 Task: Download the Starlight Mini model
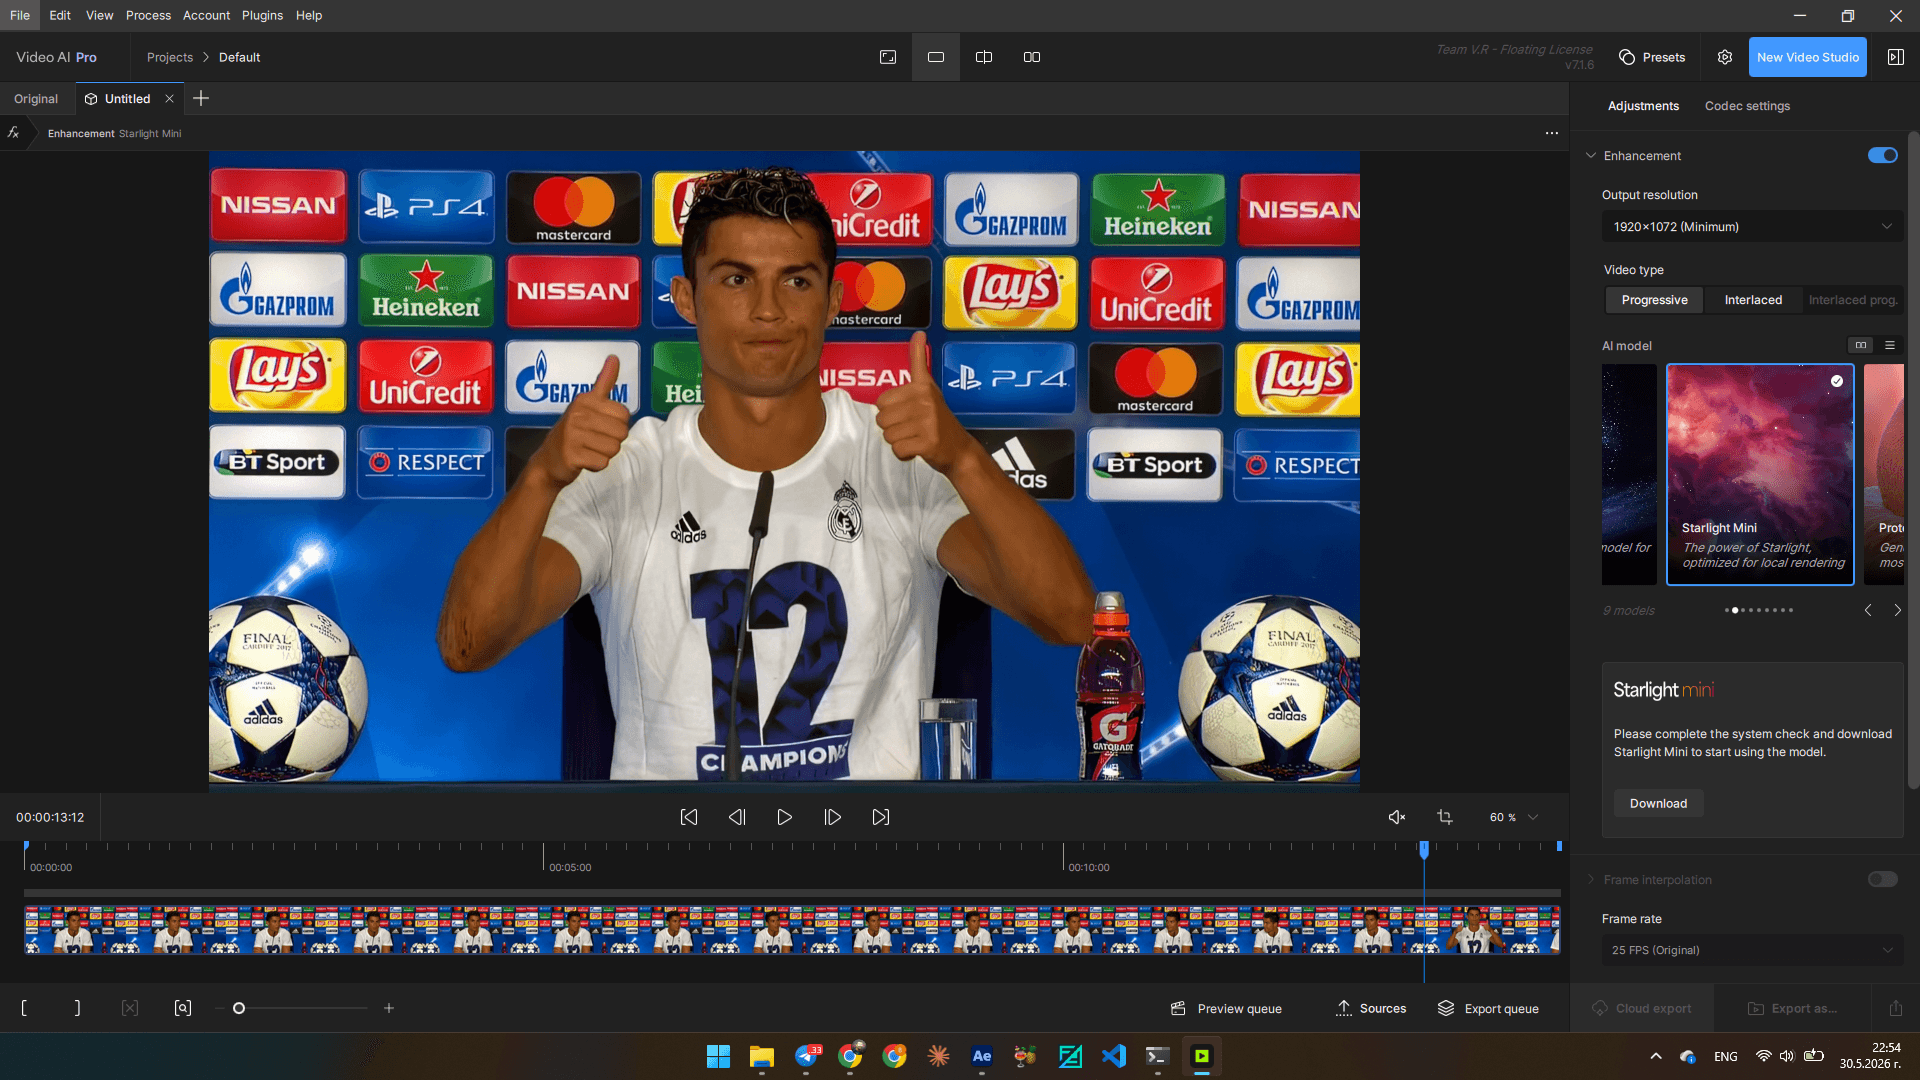coord(1658,803)
